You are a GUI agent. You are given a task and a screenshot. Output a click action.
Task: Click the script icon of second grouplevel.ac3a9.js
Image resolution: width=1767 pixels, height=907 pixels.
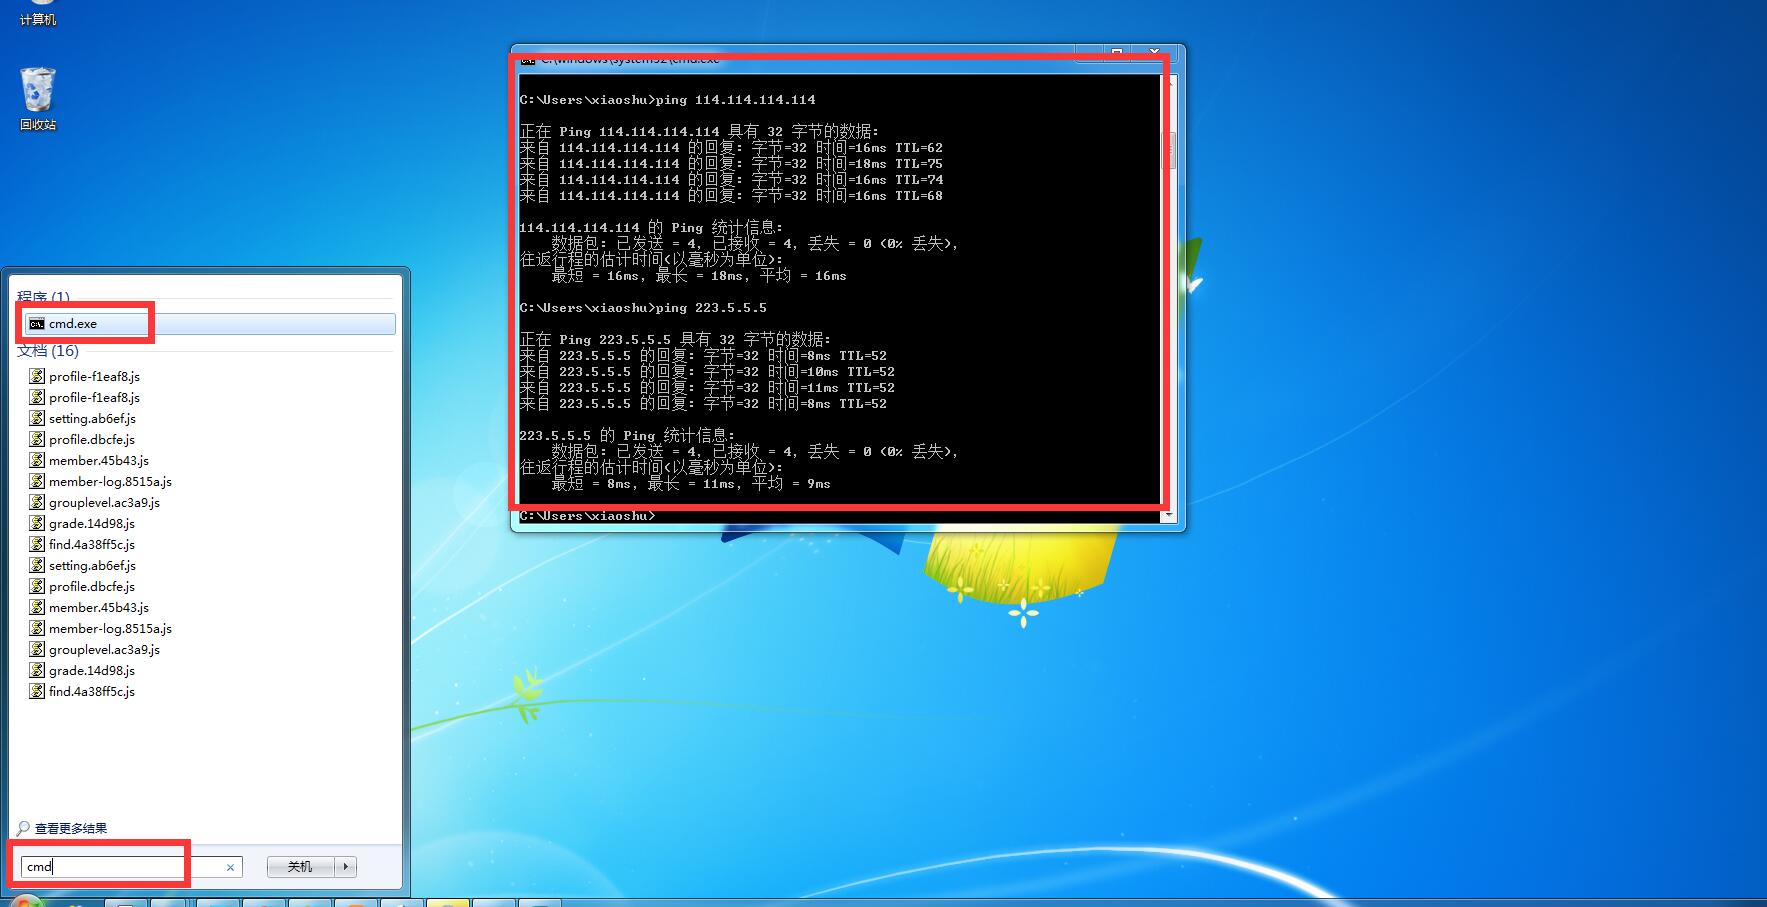[x=37, y=649]
